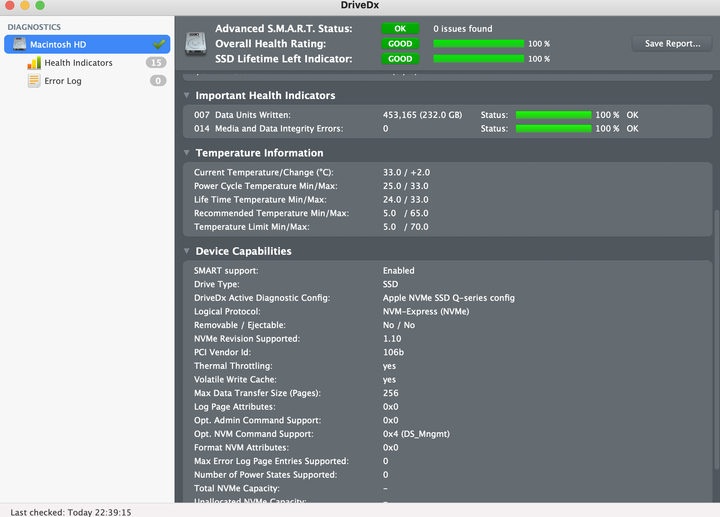The height and width of the screenshot is (517, 720).
Task: Click the 'Removable / Ejectable:' label
Action: [x=240, y=325]
